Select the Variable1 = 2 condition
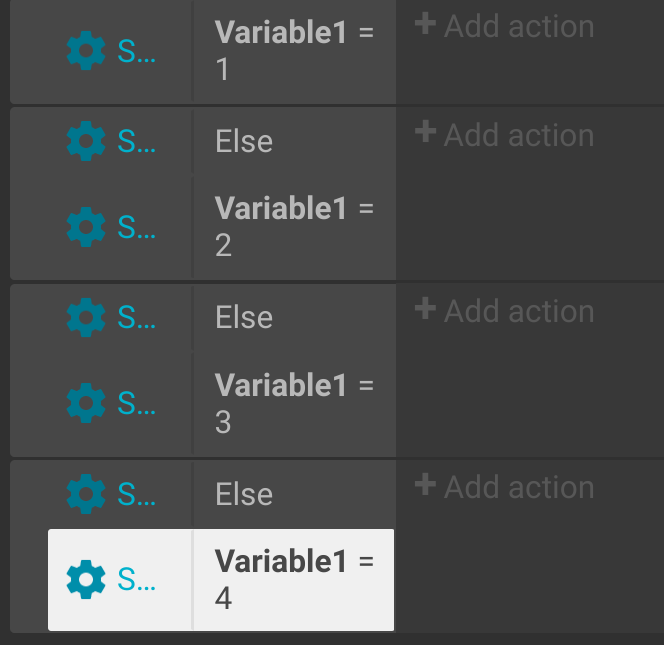664x645 pixels. coord(295,227)
